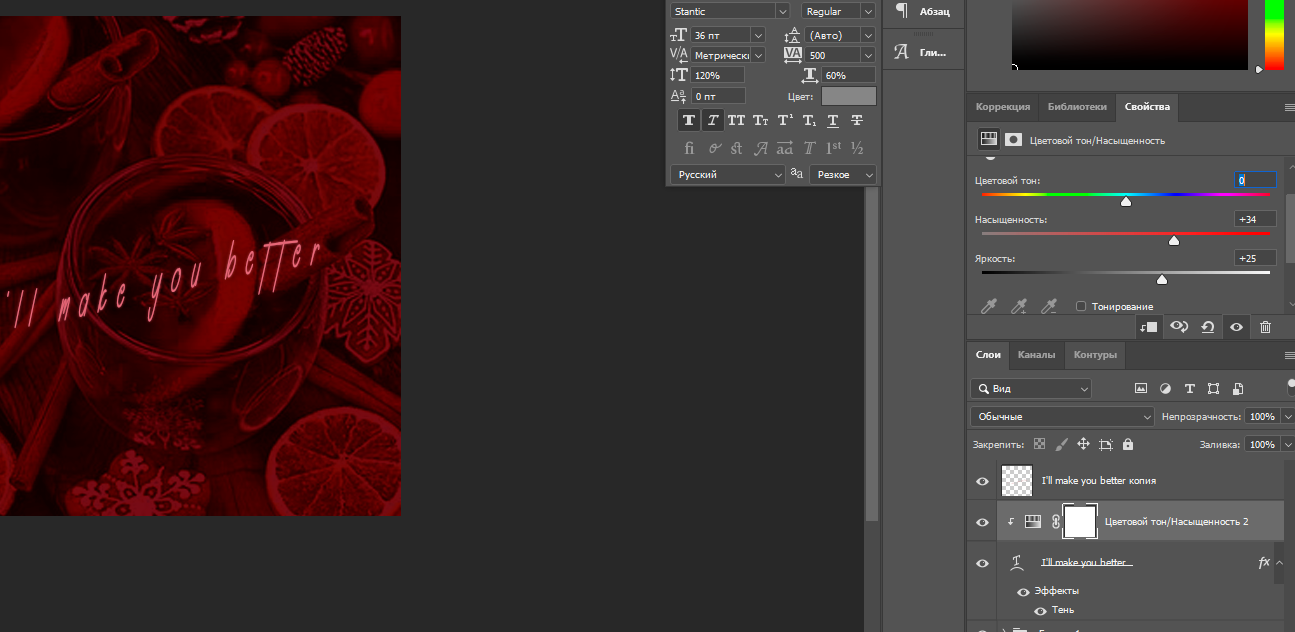Click the text Цвет color swatch
Screen dimensions: 1295x632
[x=848, y=96]
